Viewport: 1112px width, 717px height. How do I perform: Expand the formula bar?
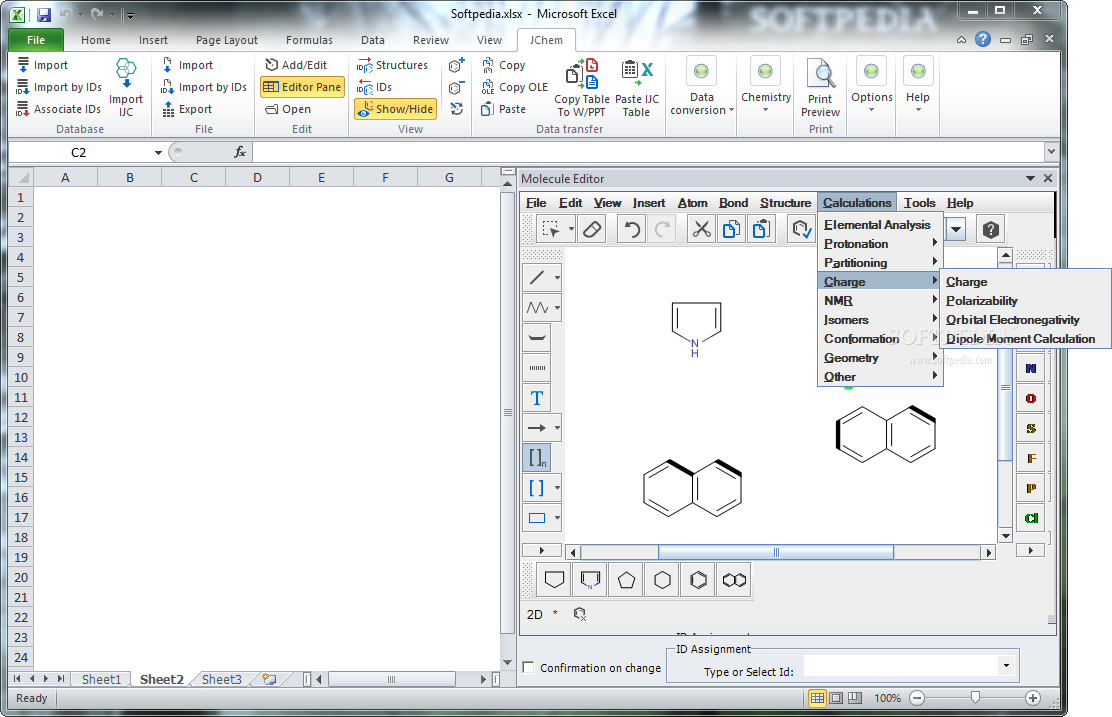tap(1051, 151)
